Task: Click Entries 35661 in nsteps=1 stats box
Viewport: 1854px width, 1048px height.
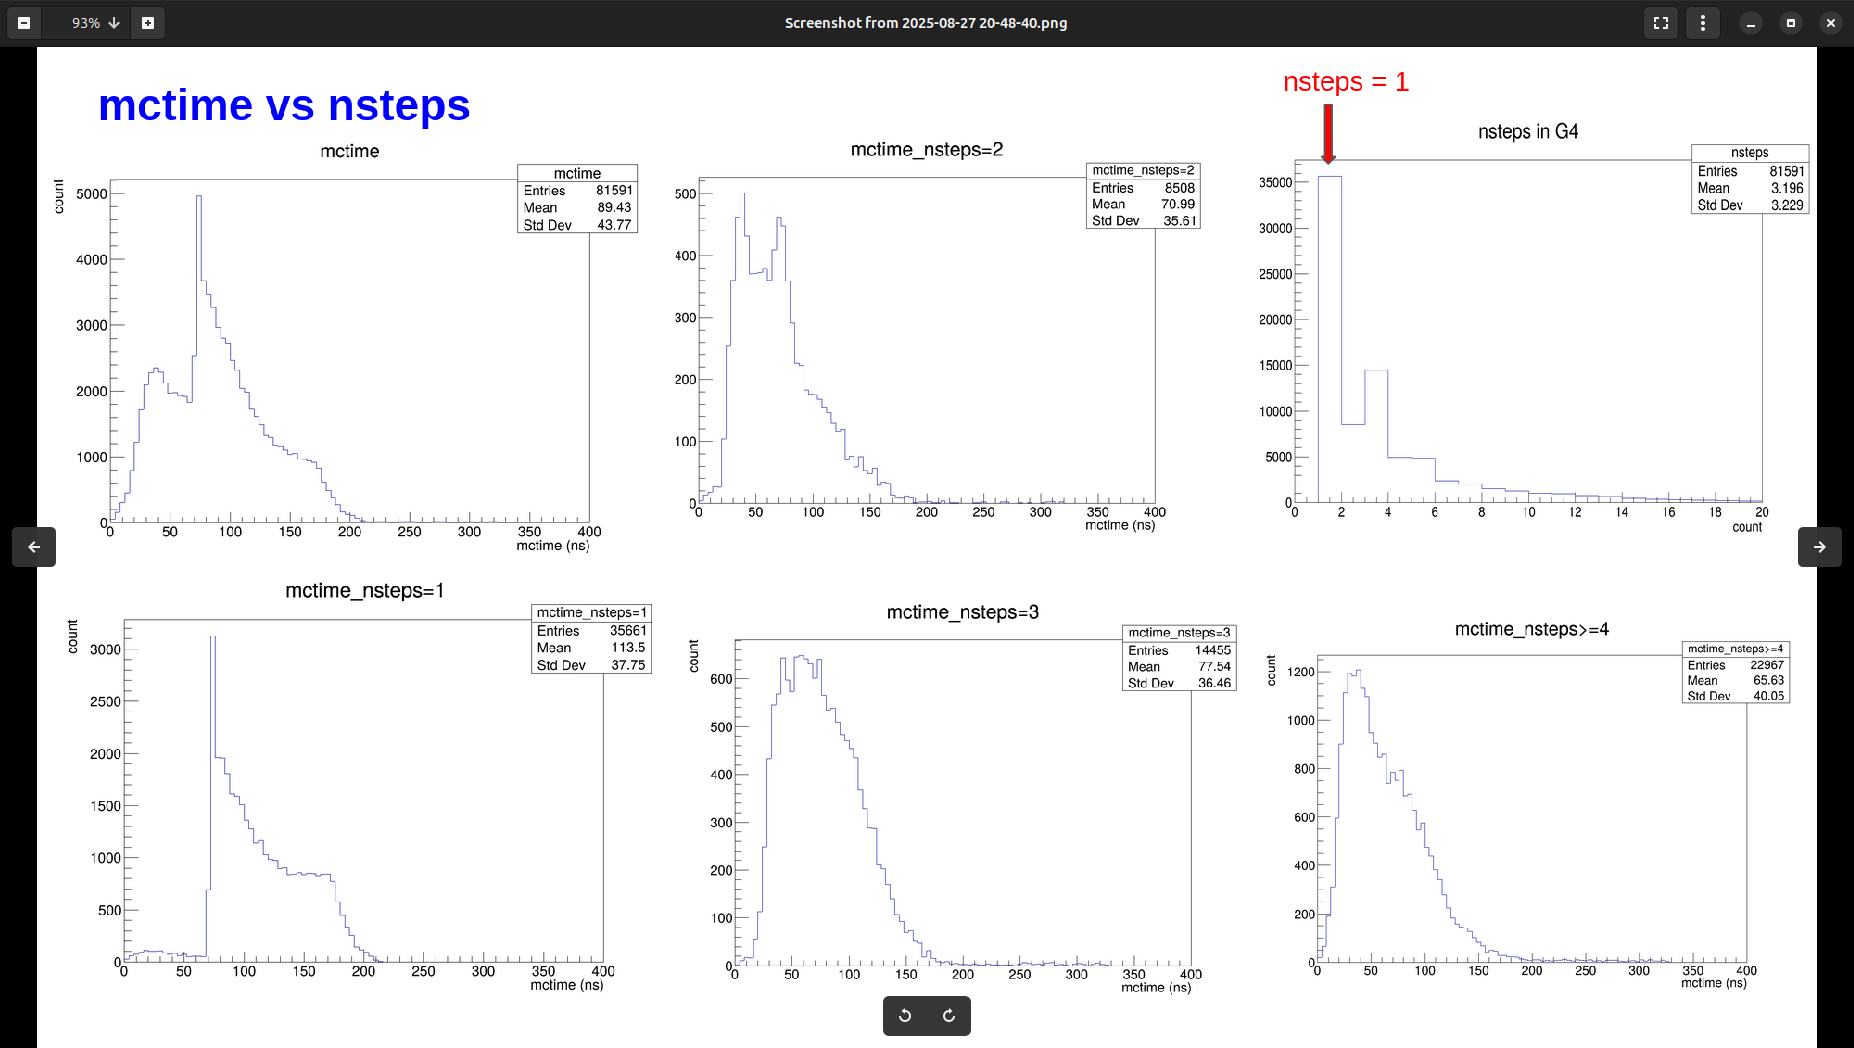Action: (591, 631)
